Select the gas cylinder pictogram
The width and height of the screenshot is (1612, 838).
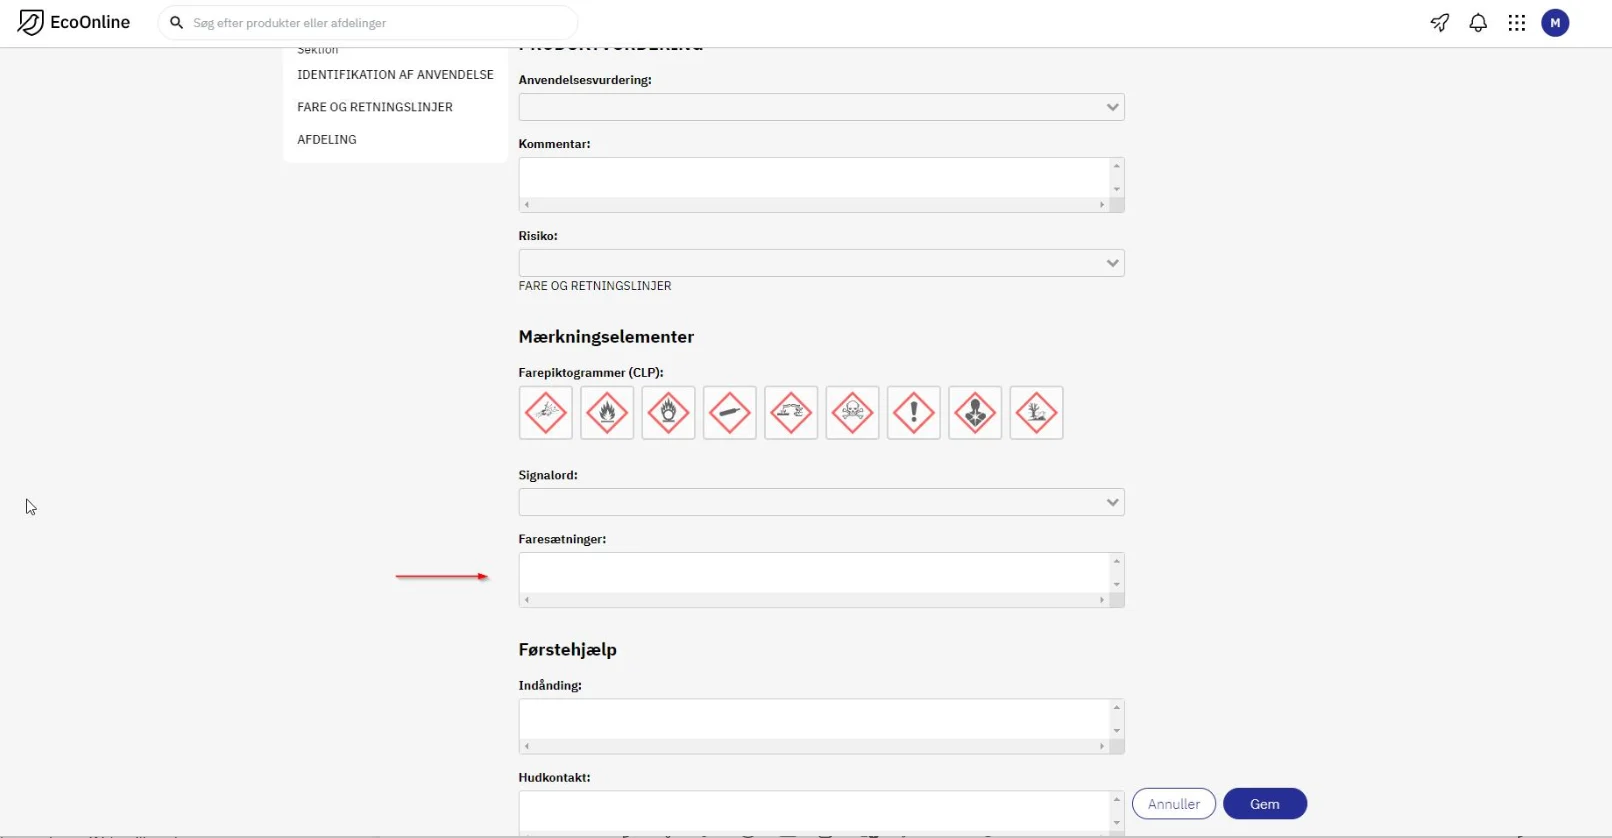[730, 413]
